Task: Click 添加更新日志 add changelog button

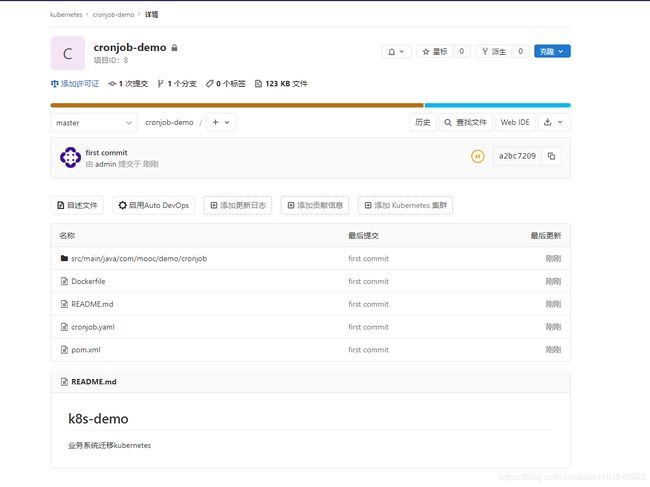Action: coord(238,205)
